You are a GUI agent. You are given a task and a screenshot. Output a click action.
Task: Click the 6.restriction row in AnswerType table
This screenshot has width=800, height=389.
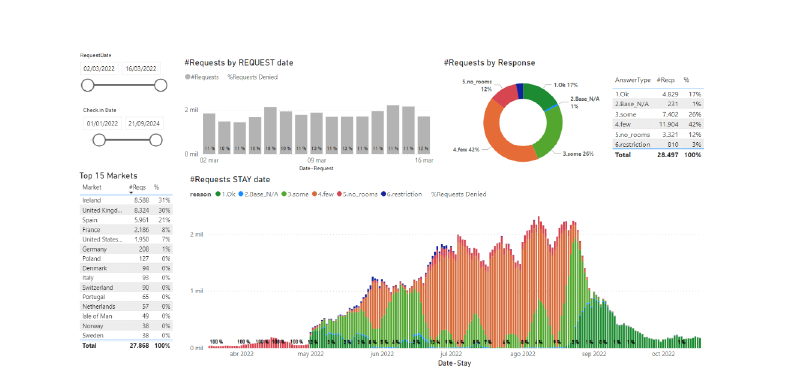[658, 144]
